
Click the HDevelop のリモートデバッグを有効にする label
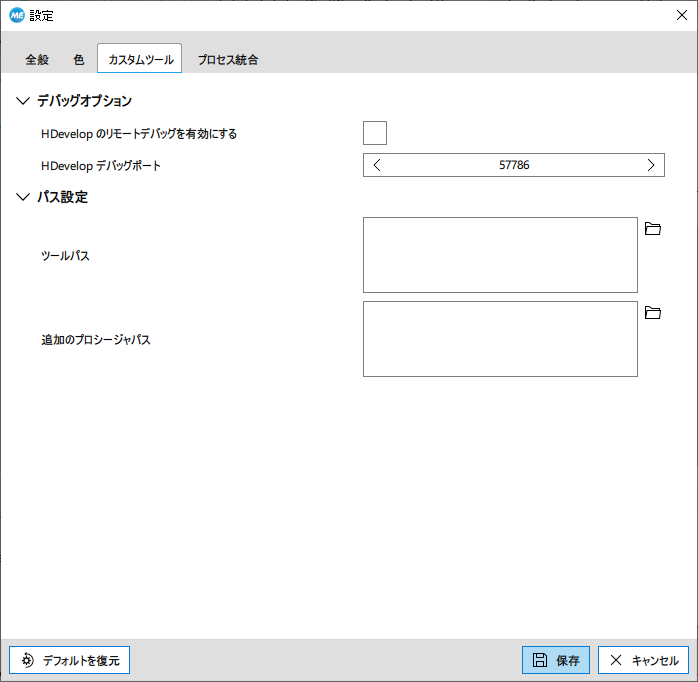[139, 133]
